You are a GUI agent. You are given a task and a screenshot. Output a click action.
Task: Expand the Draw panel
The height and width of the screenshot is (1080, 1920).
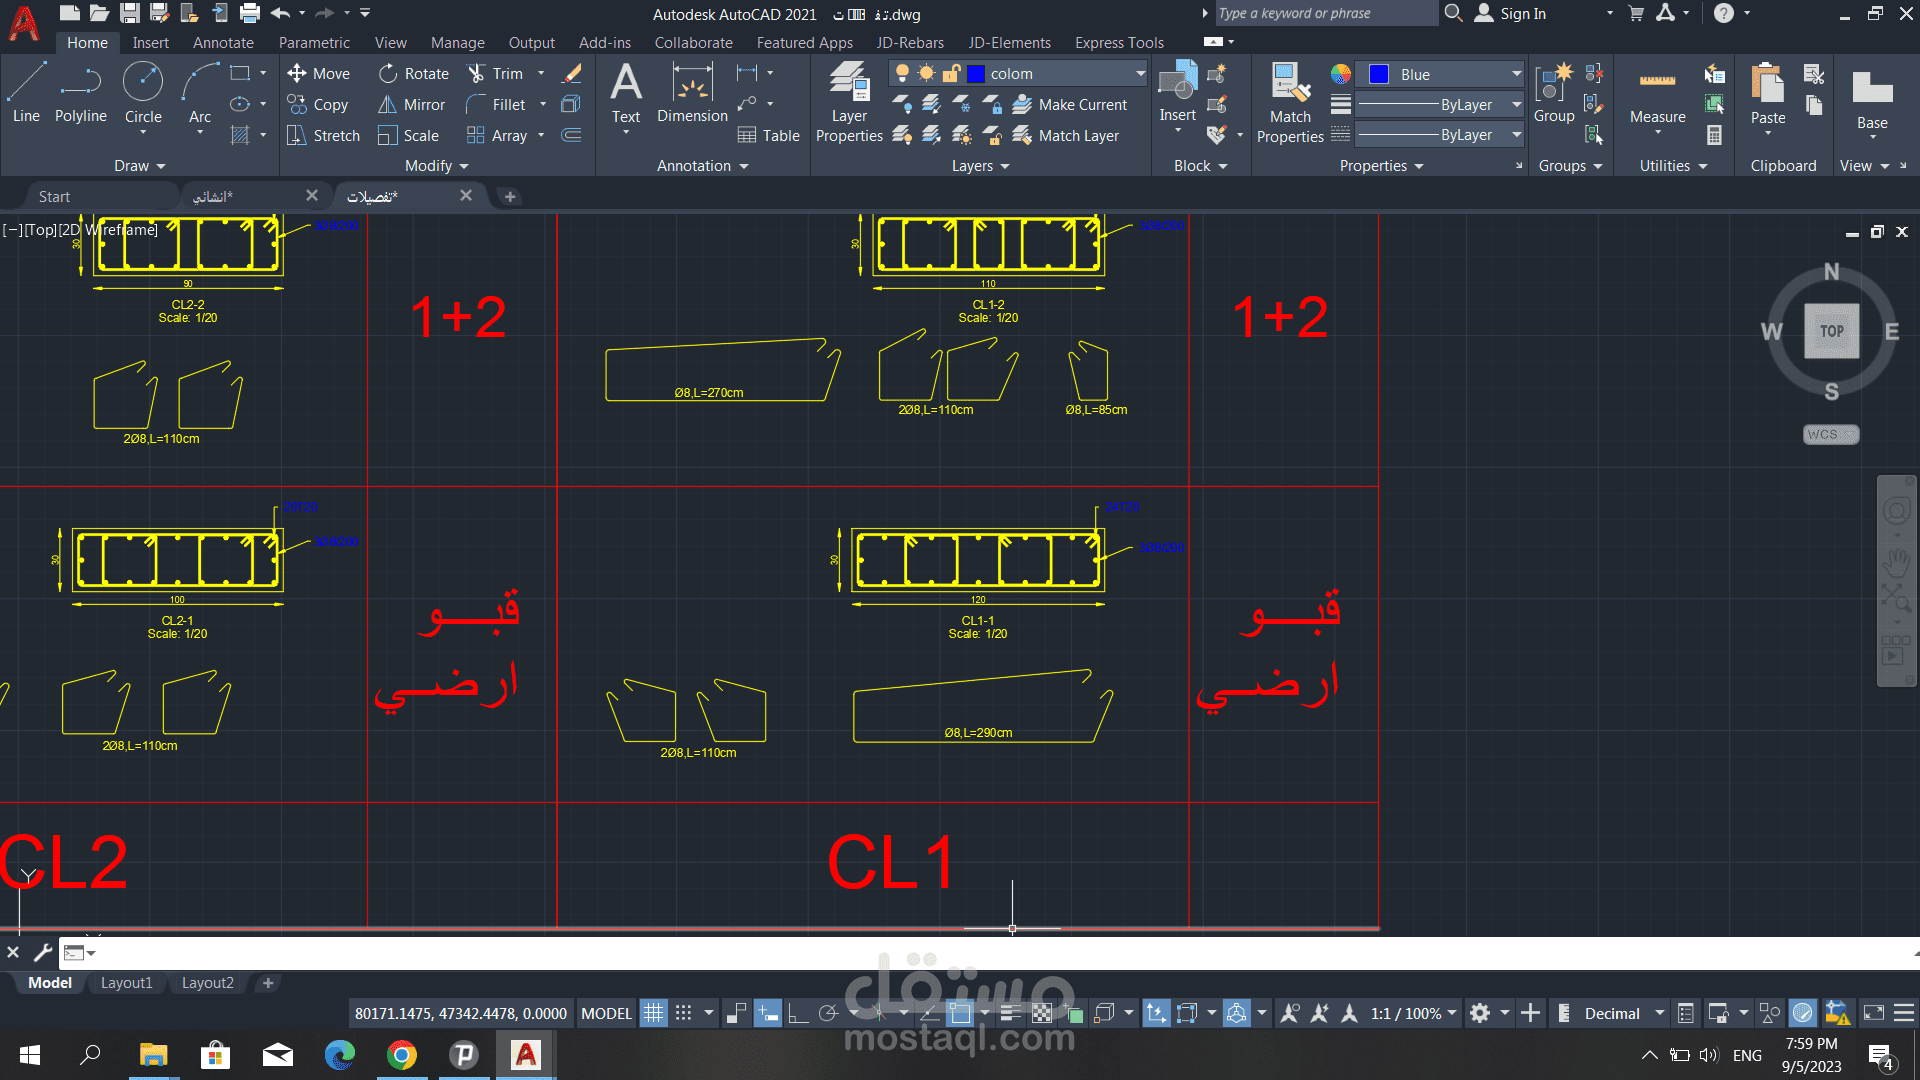pyautogui.click(x=139, y=165)
